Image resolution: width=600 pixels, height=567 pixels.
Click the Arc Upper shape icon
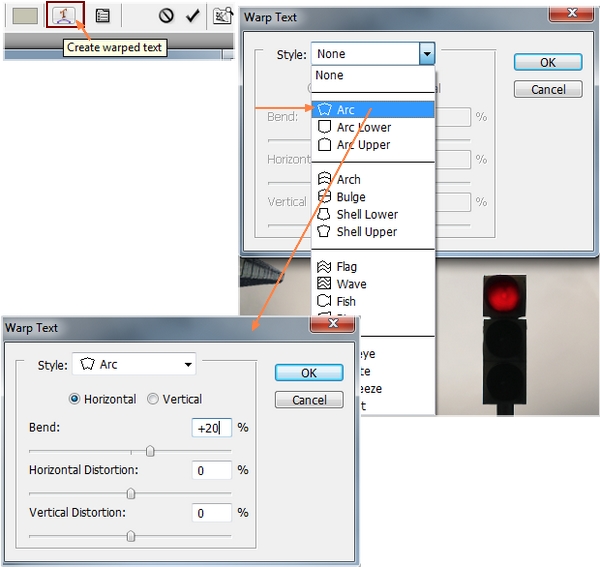point(324,145)
